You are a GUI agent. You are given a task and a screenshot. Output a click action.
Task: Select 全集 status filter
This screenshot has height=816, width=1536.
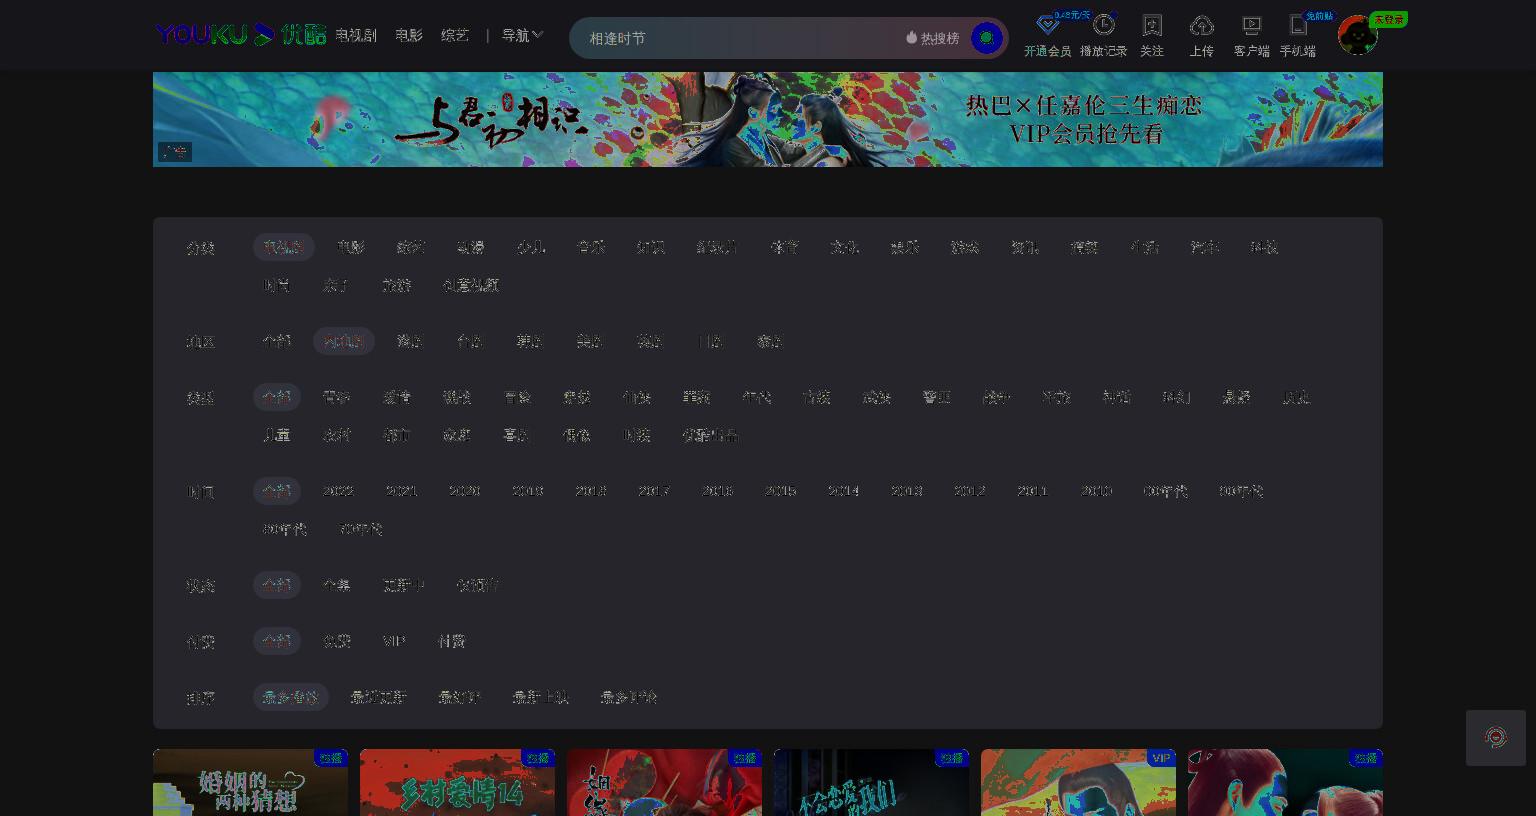click(337, 585)
